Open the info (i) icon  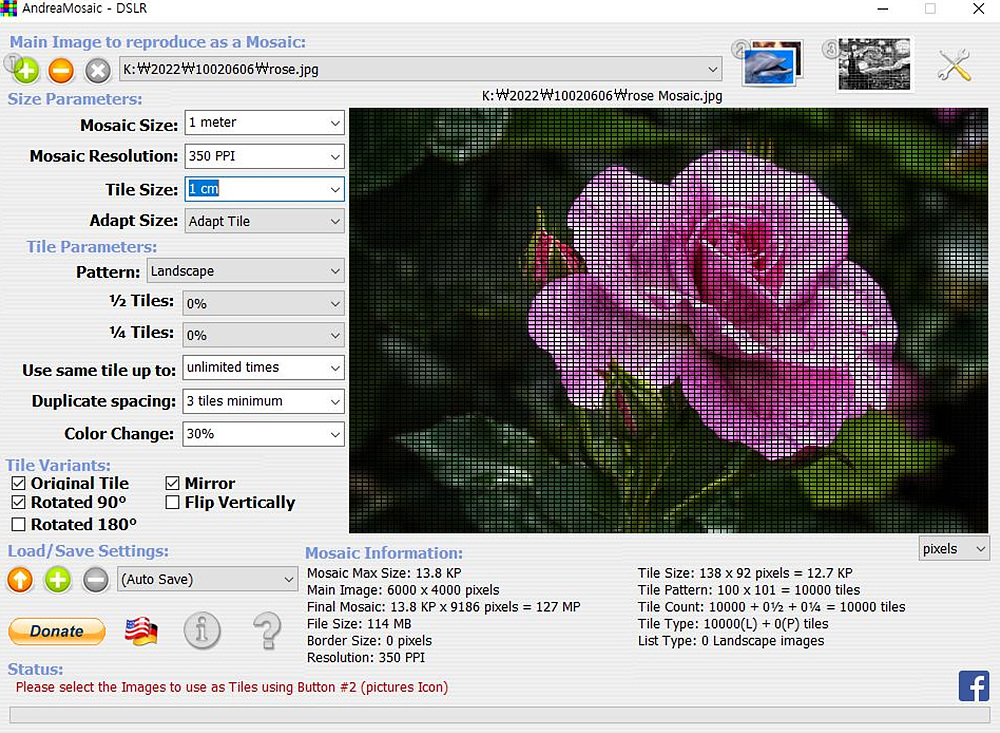[x=202, y=630]
